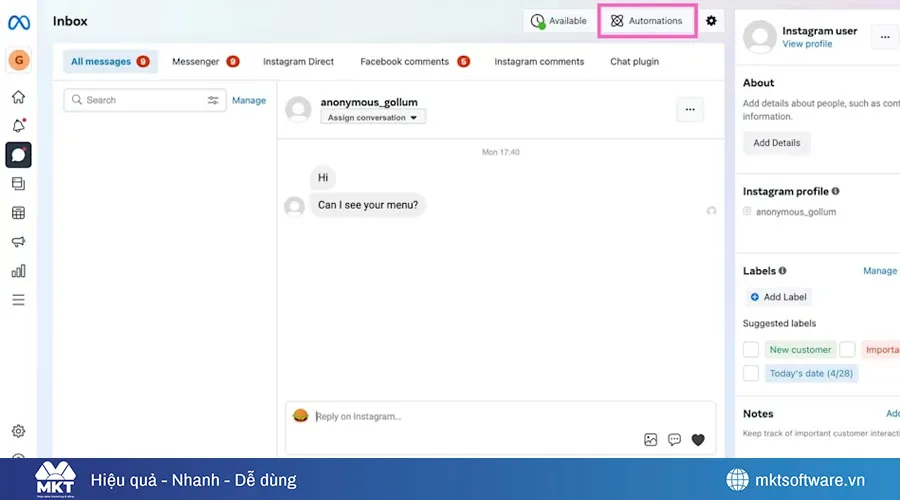Open Notifications bell icon
This screenshot has height=500, width=900.
tap(18, 125)
